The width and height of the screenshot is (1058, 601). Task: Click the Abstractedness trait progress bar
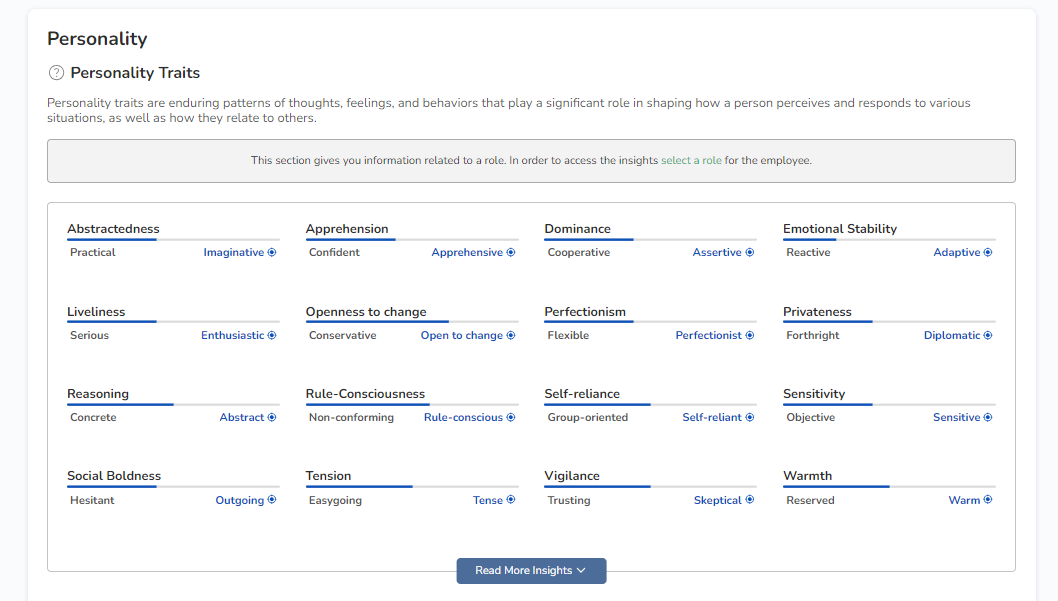coord(173,240)
